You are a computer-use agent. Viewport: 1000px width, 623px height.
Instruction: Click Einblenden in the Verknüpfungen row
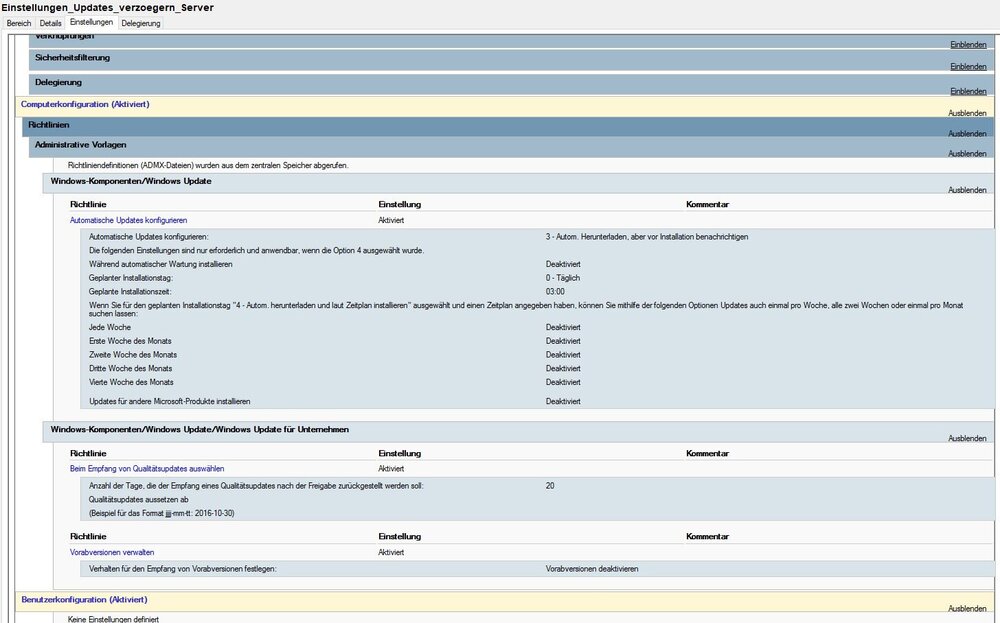[967, 45]
